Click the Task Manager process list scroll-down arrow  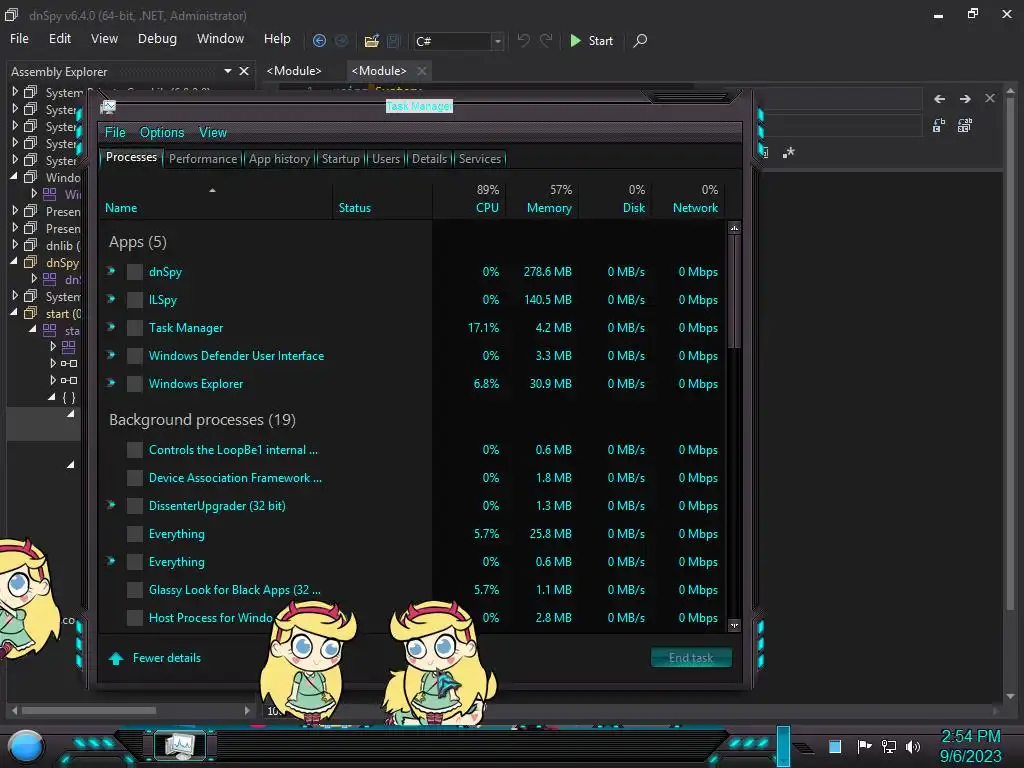(x=734, y=626)
